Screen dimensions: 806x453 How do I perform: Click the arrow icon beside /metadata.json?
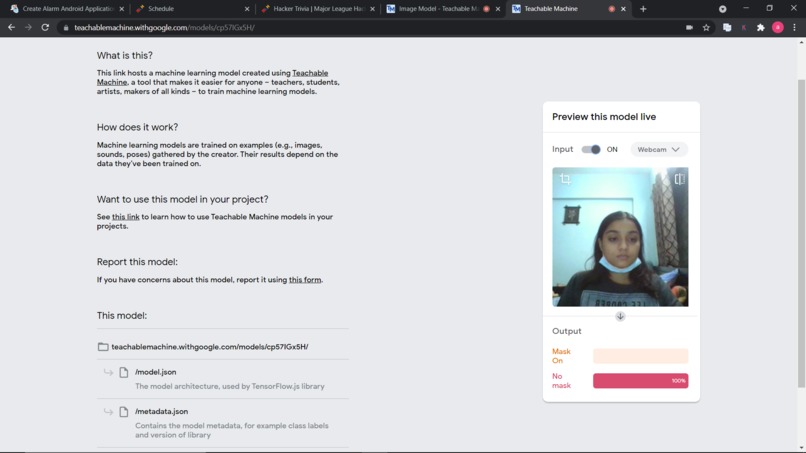coord(108,411)
